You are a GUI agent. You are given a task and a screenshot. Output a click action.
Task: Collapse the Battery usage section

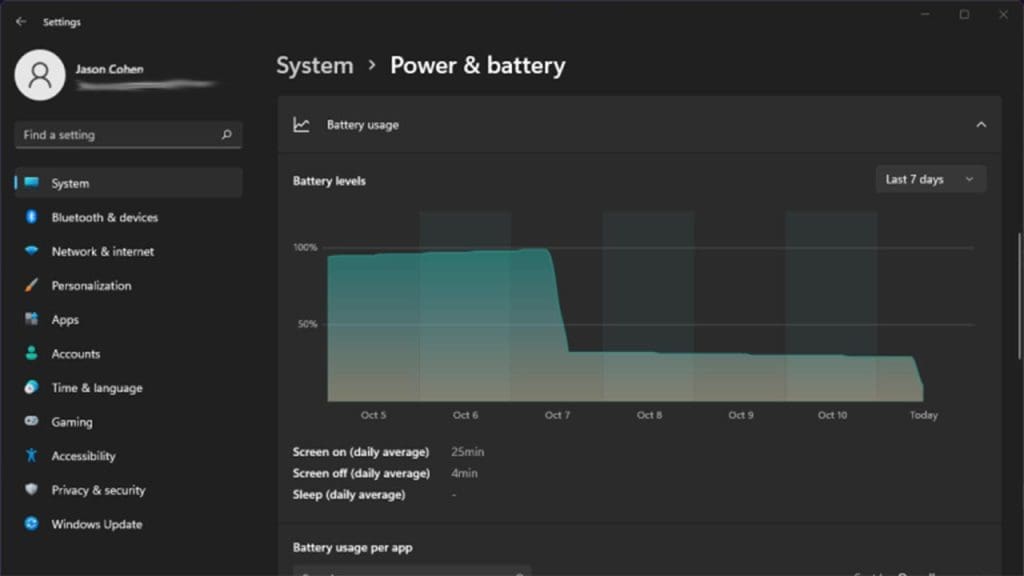point(981,124)
